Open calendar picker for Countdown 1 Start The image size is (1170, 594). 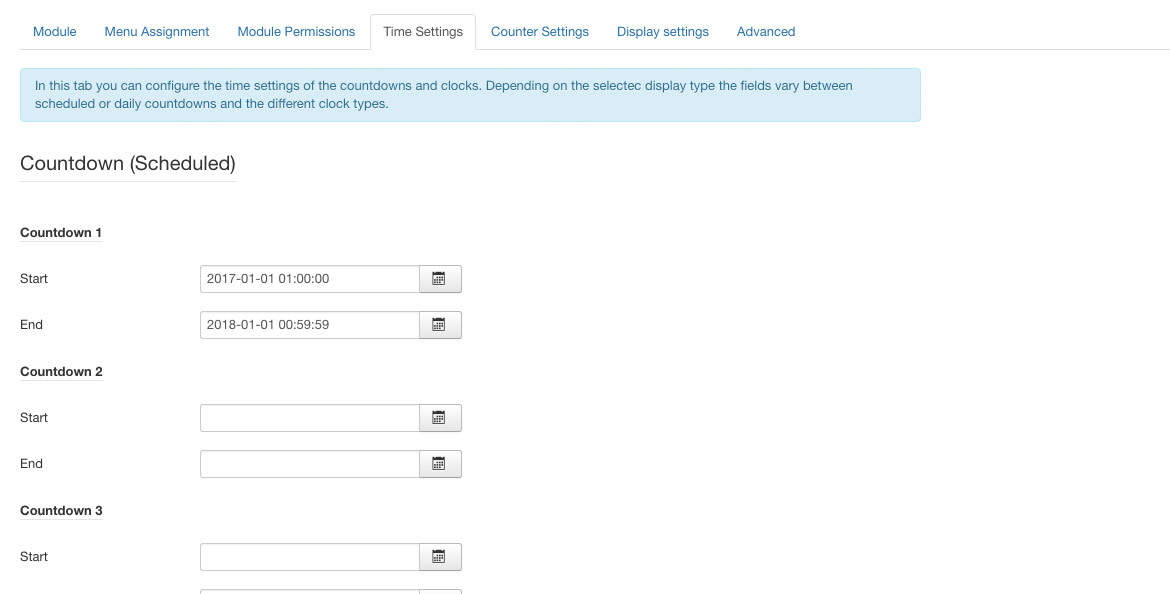pyautogui.click(x=440, y=279)
